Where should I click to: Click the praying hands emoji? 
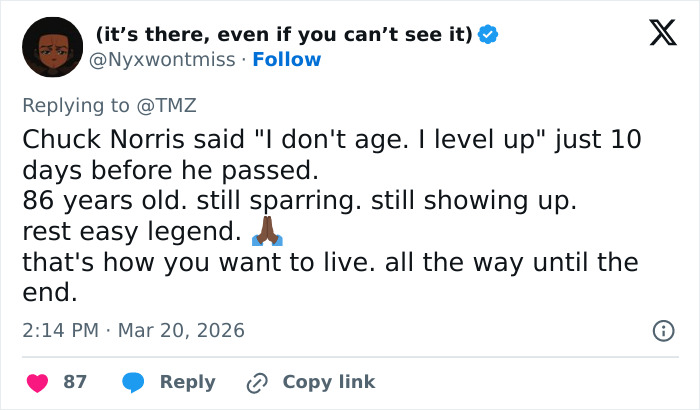tap(267, 233)
